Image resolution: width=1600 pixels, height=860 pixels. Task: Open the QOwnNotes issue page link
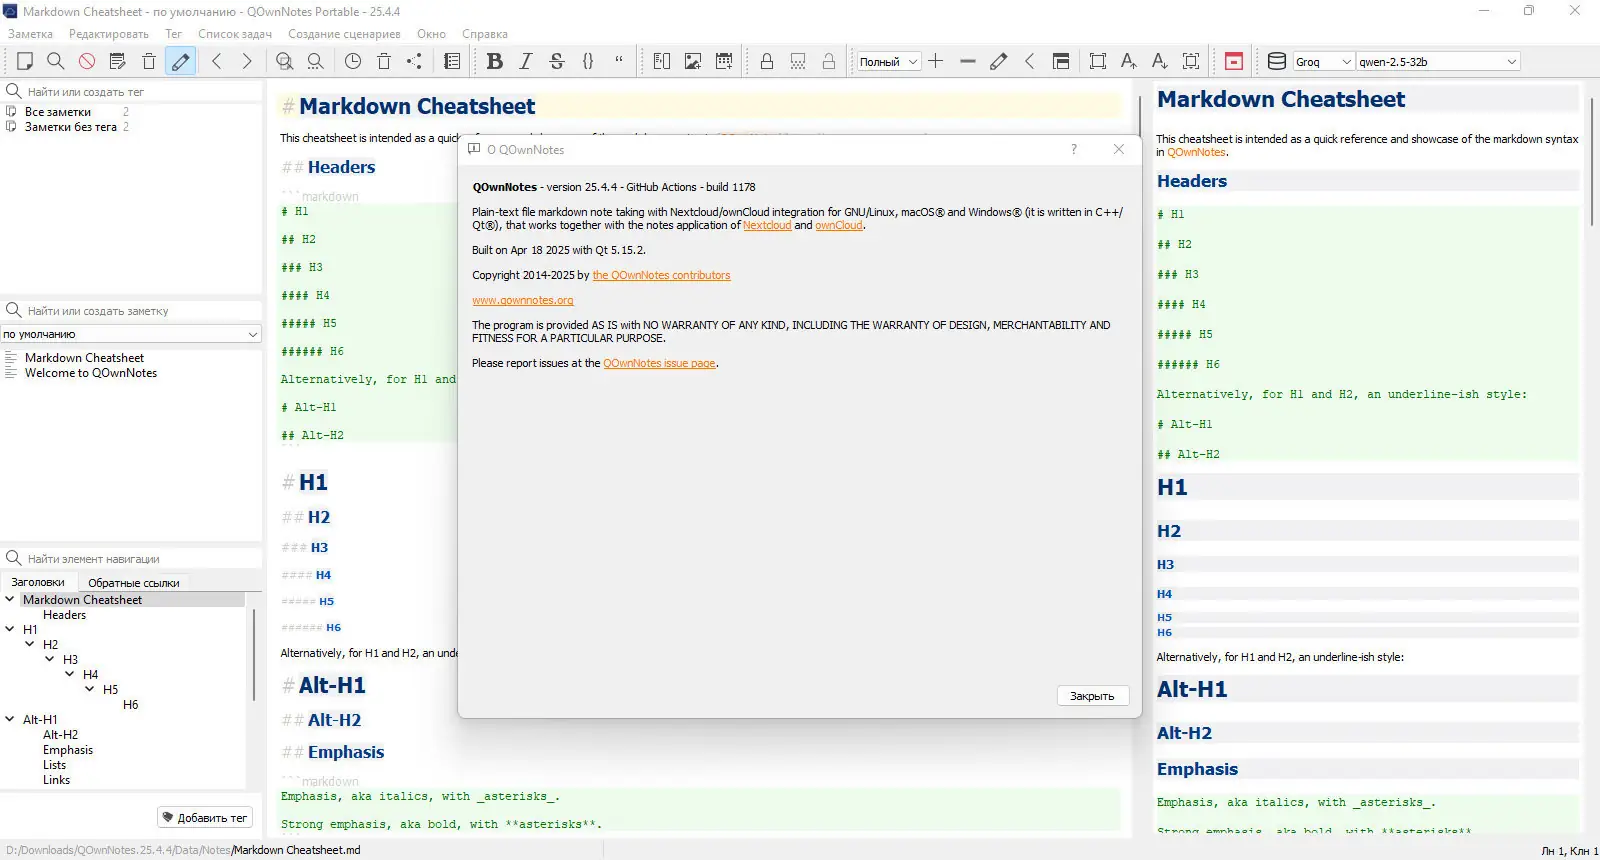pyautogui.click(x=659, y=364)
